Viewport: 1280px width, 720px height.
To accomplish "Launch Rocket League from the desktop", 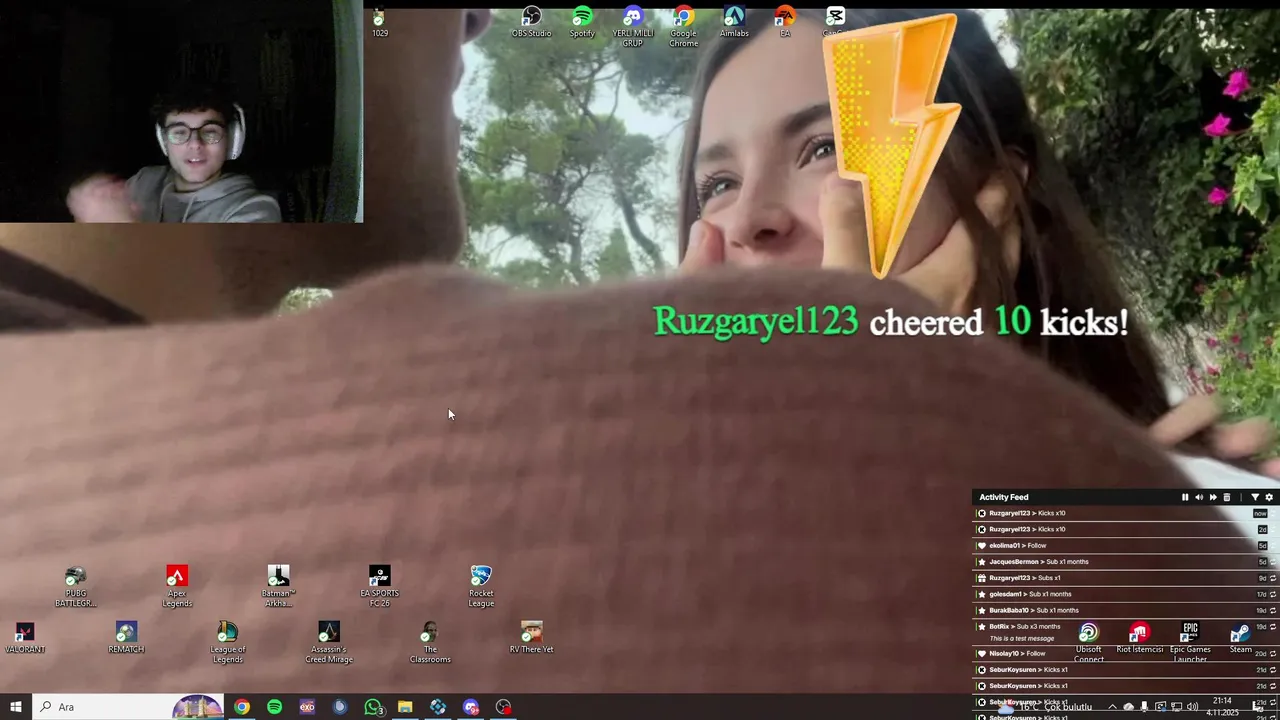I will coord(481,587).
